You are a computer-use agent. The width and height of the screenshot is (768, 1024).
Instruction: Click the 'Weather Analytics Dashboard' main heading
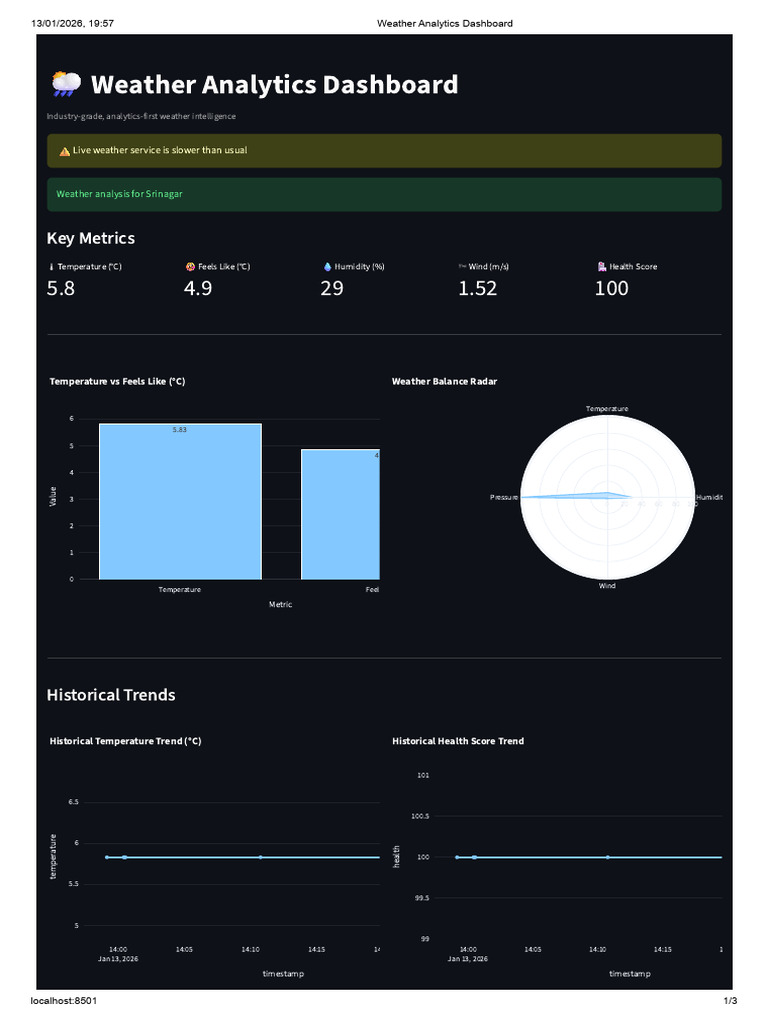click(x=274, y=85)
